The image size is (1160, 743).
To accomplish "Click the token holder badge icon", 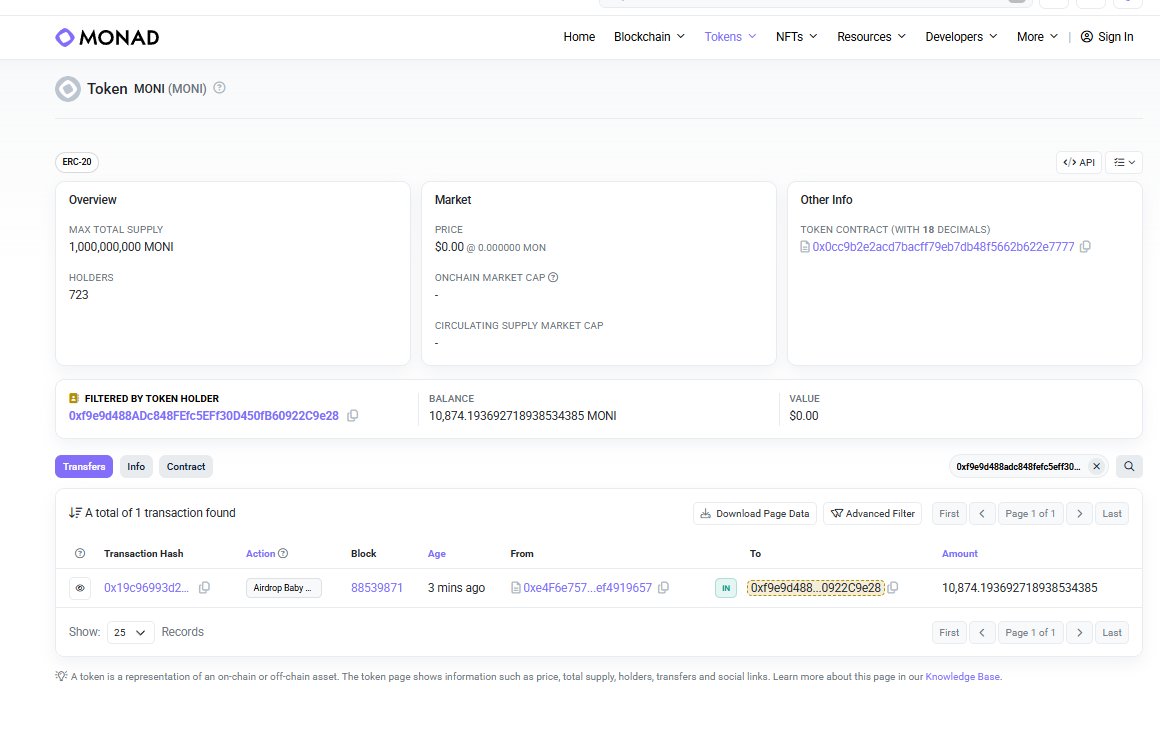I will 73,398.
